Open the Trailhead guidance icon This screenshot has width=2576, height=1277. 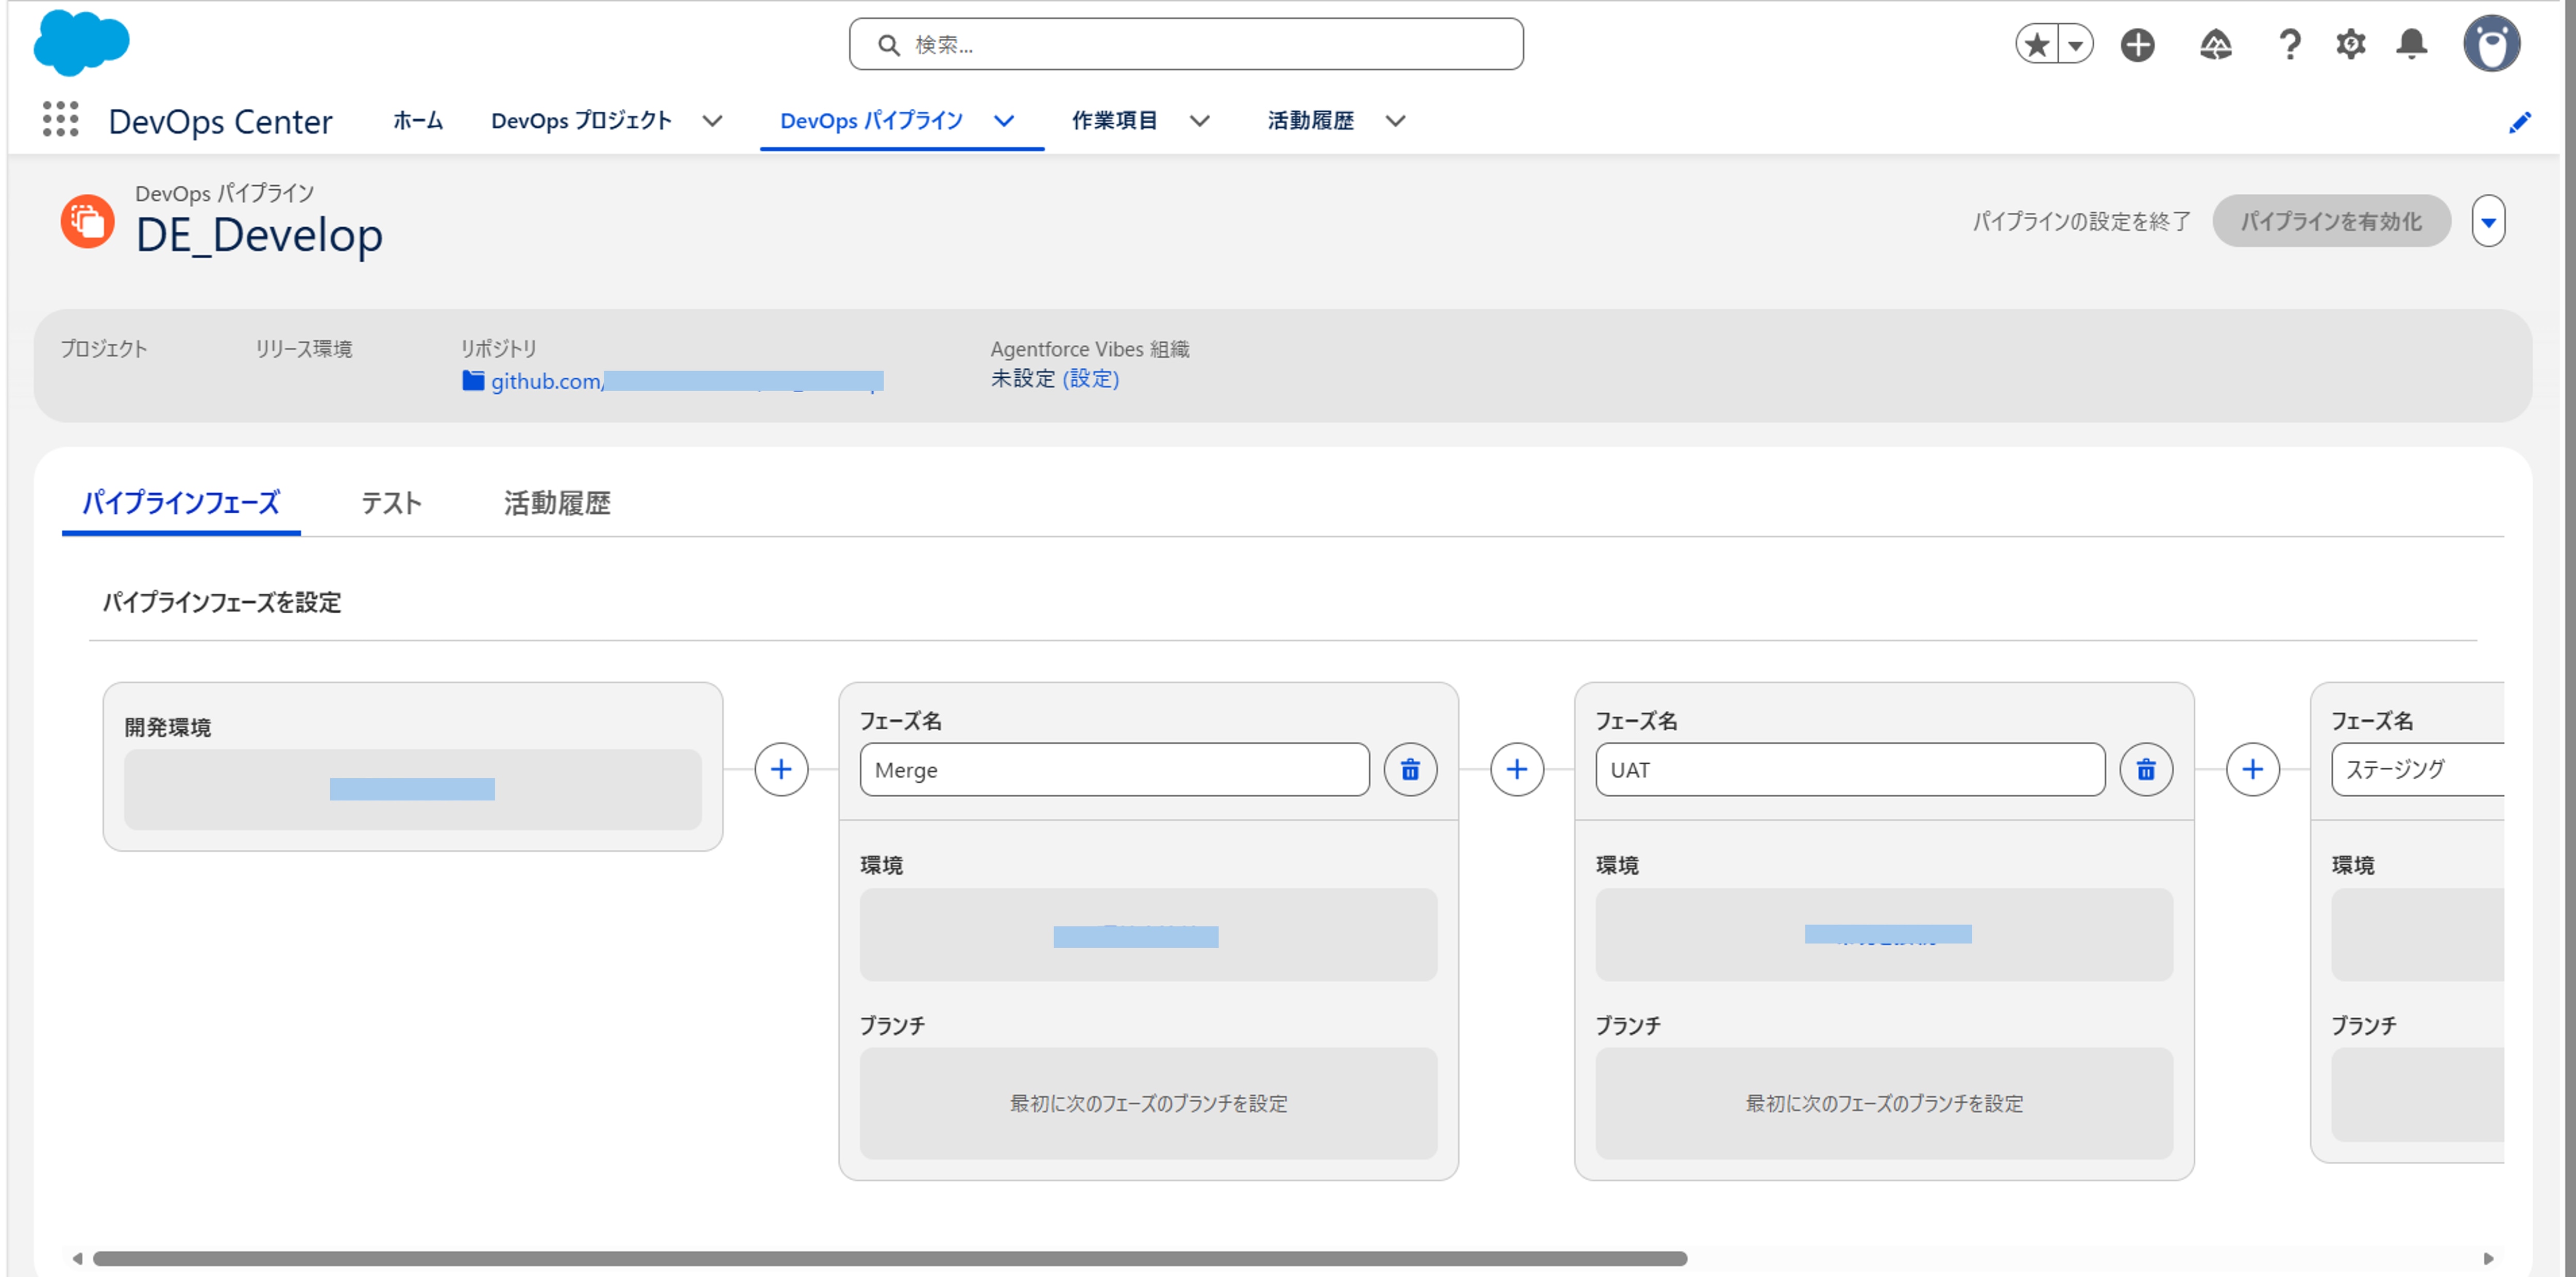coord(2216,45)
